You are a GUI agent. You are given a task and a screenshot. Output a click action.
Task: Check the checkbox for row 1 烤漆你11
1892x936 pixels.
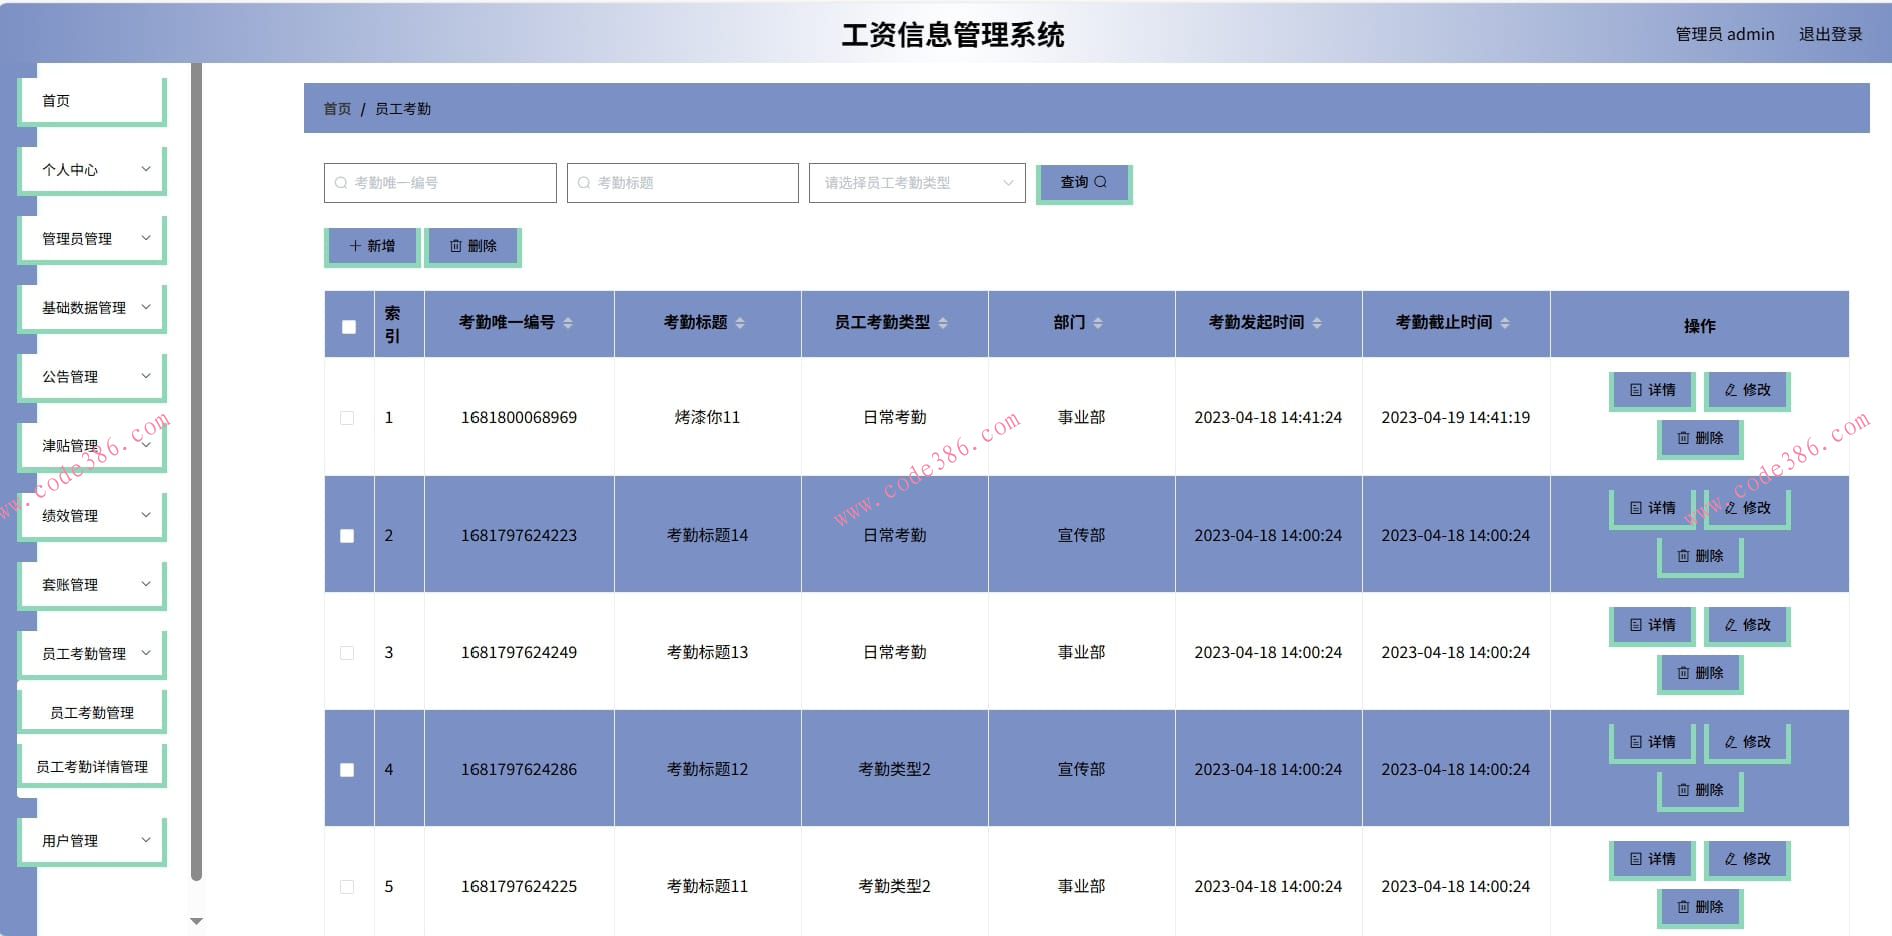pos(347,418)
